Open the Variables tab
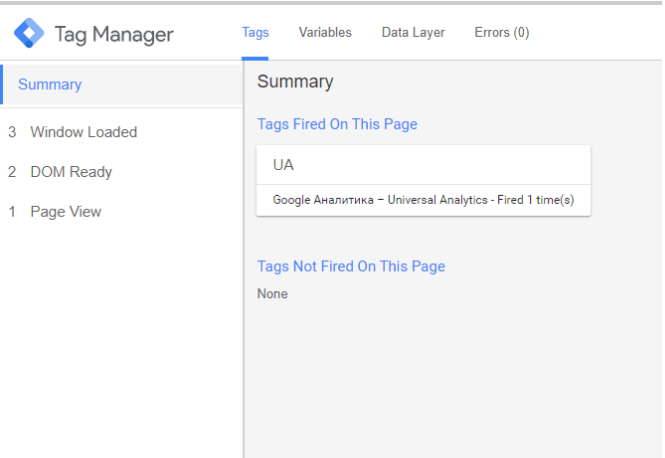This screenshot has height=458, width=665. (x=325, y=33)
